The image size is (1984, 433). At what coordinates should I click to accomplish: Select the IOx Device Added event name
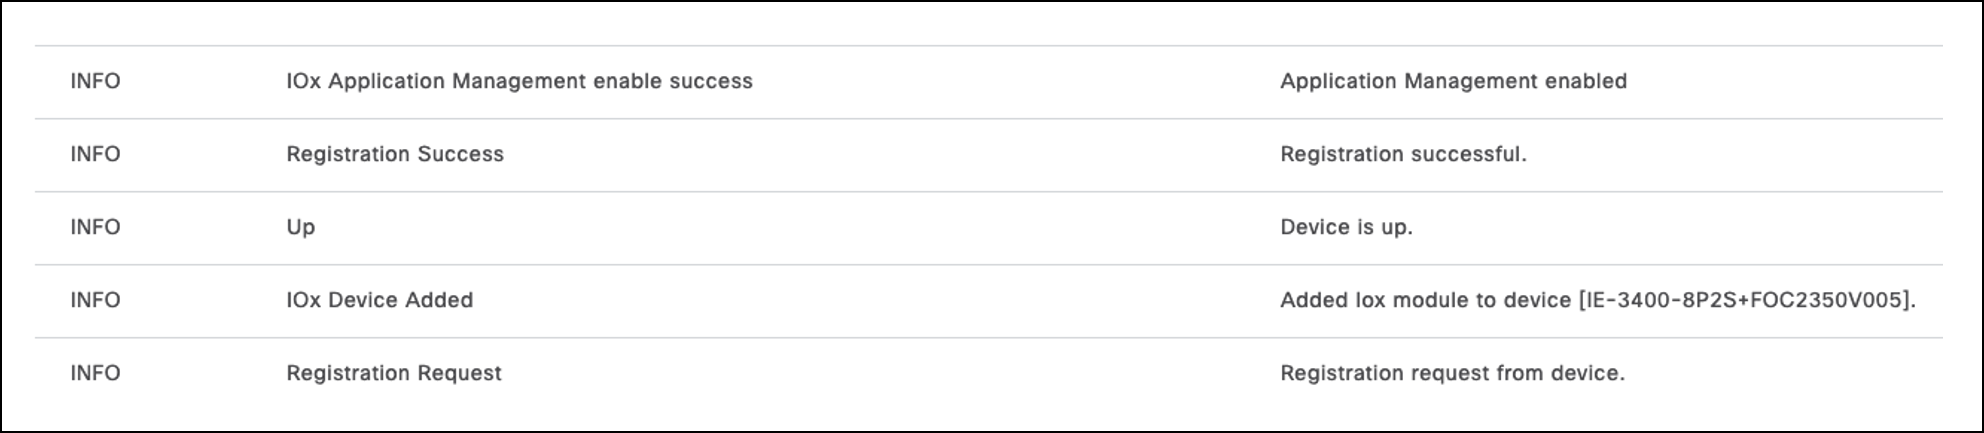tap(379, 300)
